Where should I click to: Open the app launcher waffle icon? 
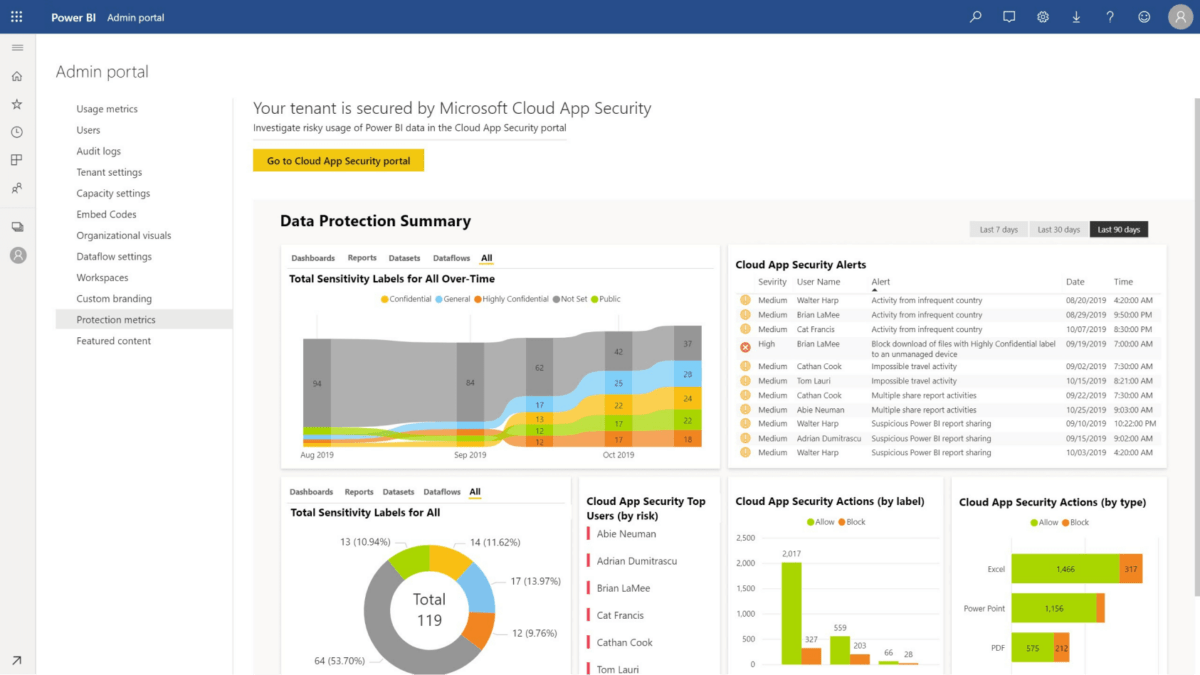[16, 17]
